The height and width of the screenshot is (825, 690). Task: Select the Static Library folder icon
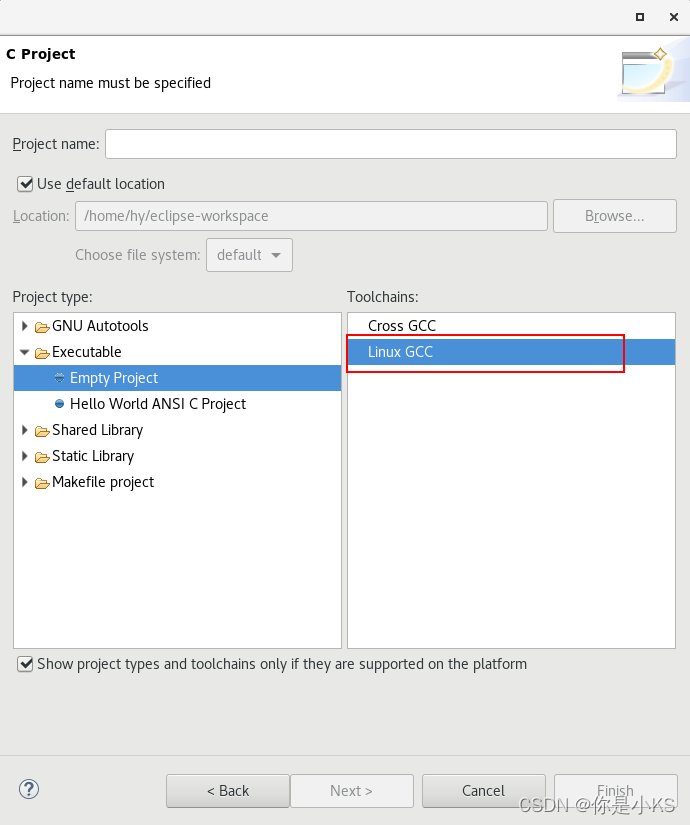[x=42, y=457]
